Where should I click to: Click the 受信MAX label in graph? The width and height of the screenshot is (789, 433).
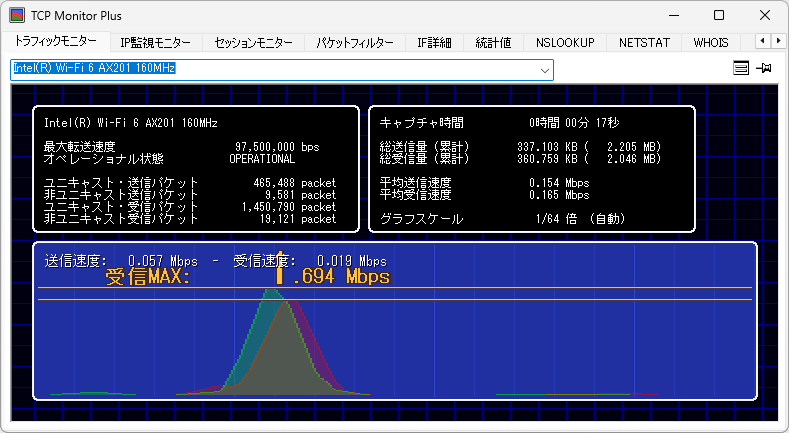pos(147,277)
